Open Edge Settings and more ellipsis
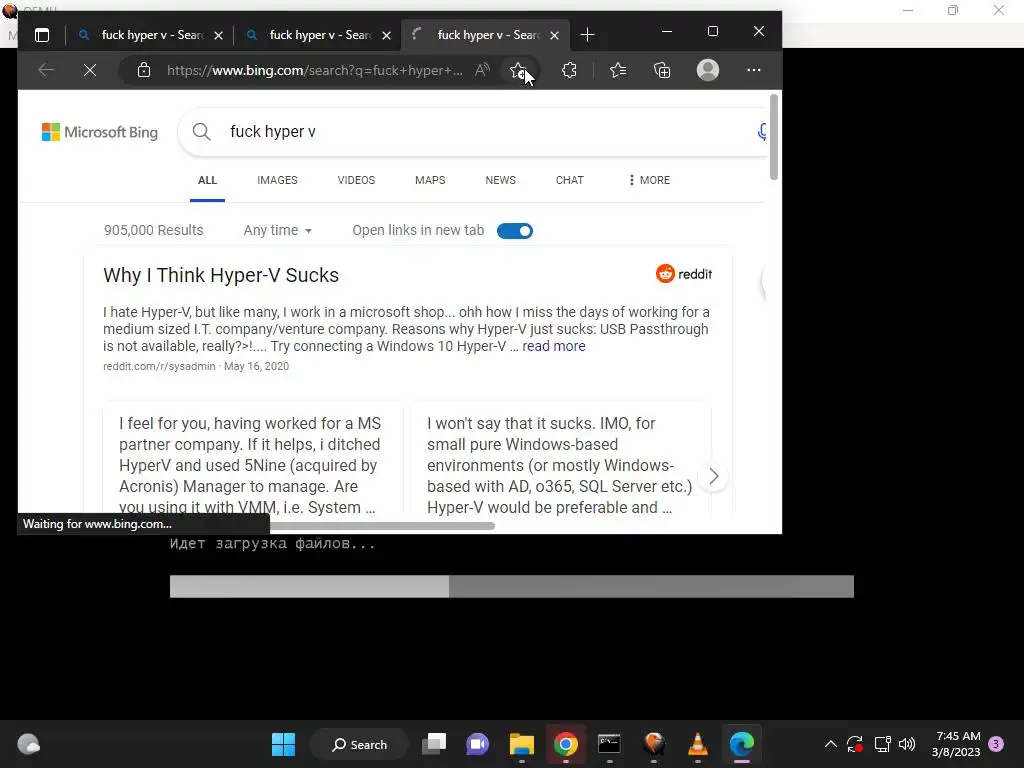Screen dimensions: 1024x768 [x=754, y=70]
